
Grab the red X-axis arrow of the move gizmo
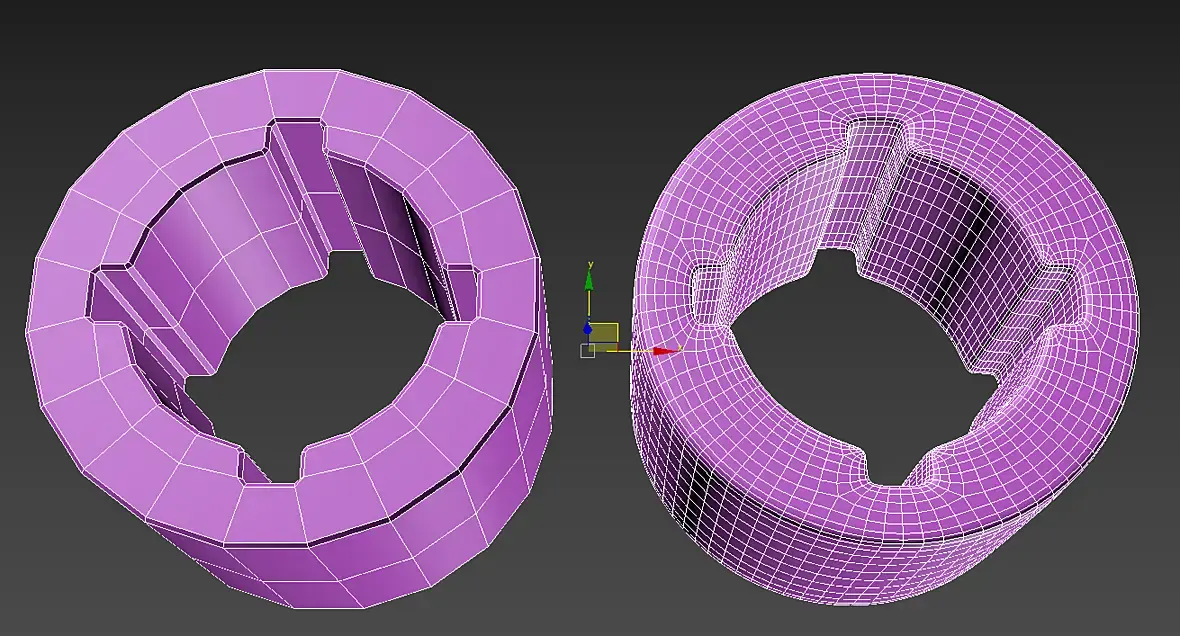(x=665, y=351)
